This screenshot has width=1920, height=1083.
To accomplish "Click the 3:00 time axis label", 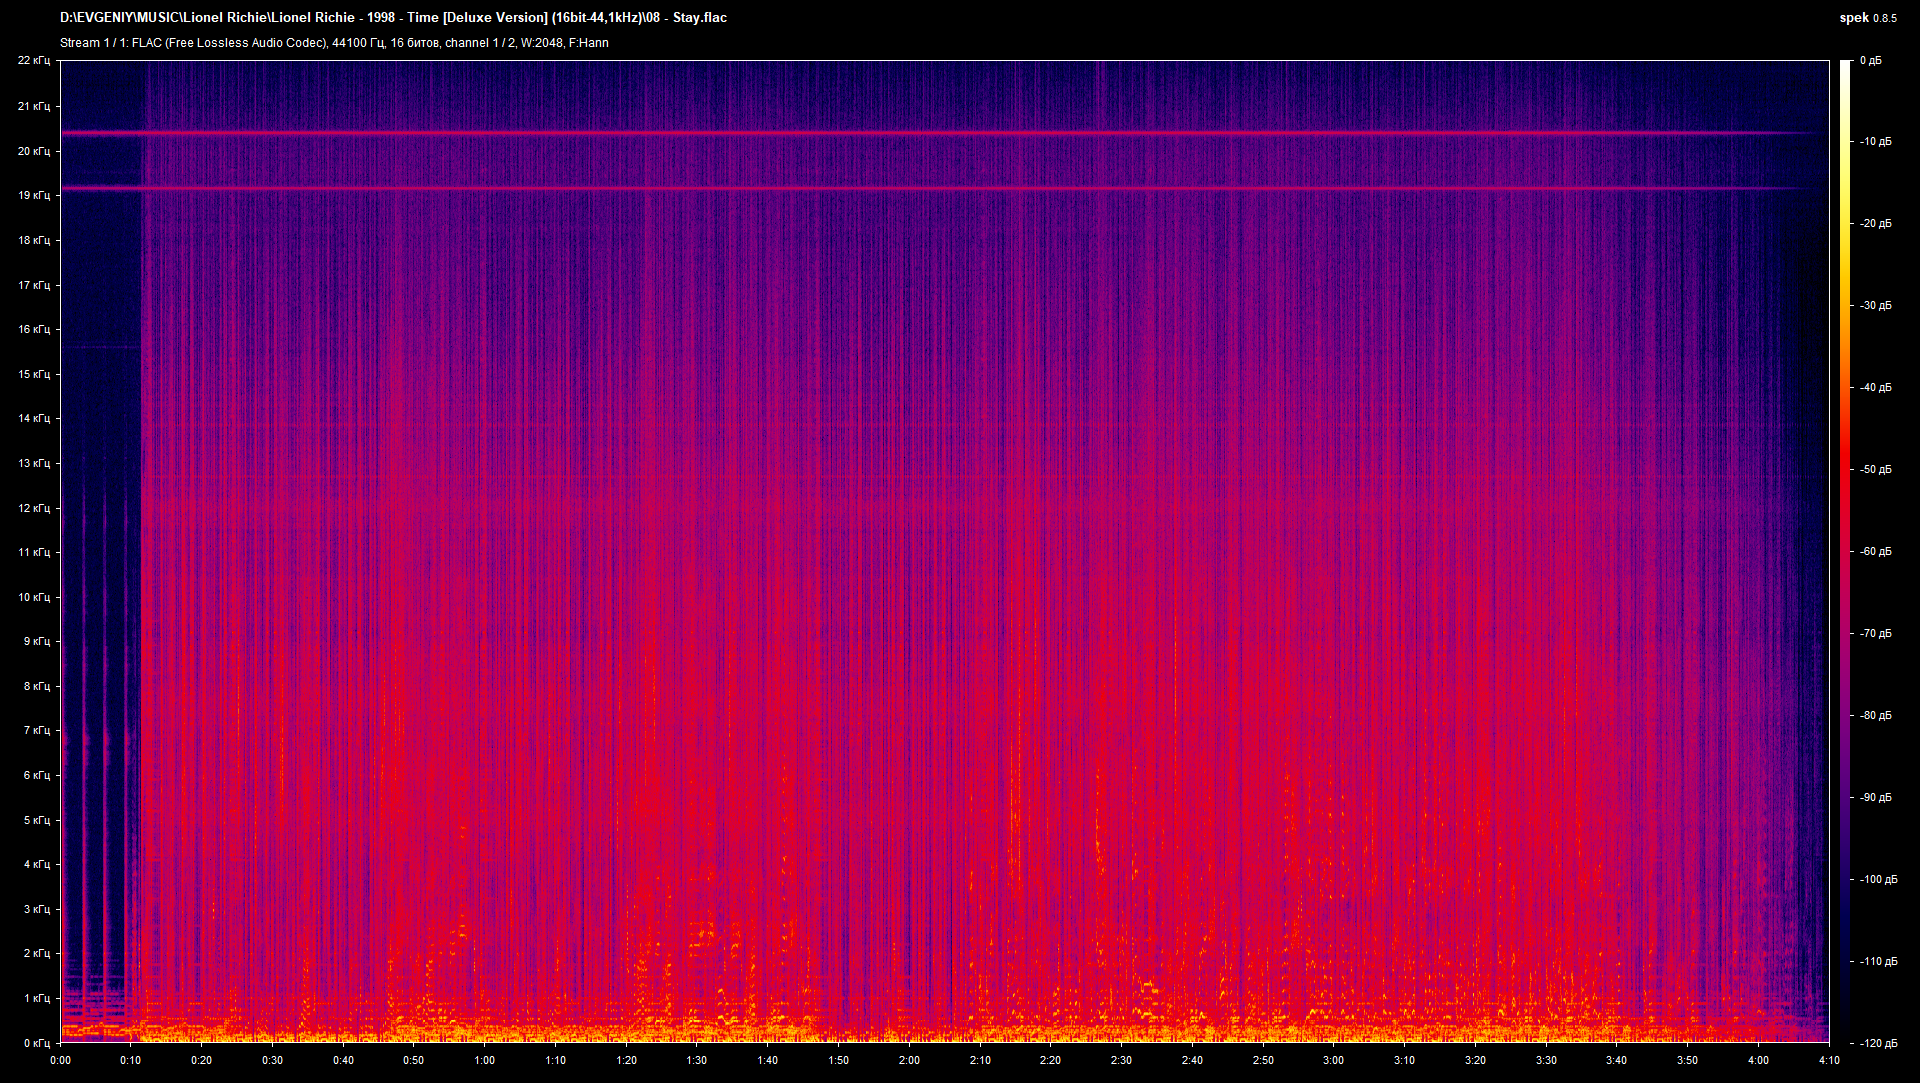I will pos(1333,1060).
